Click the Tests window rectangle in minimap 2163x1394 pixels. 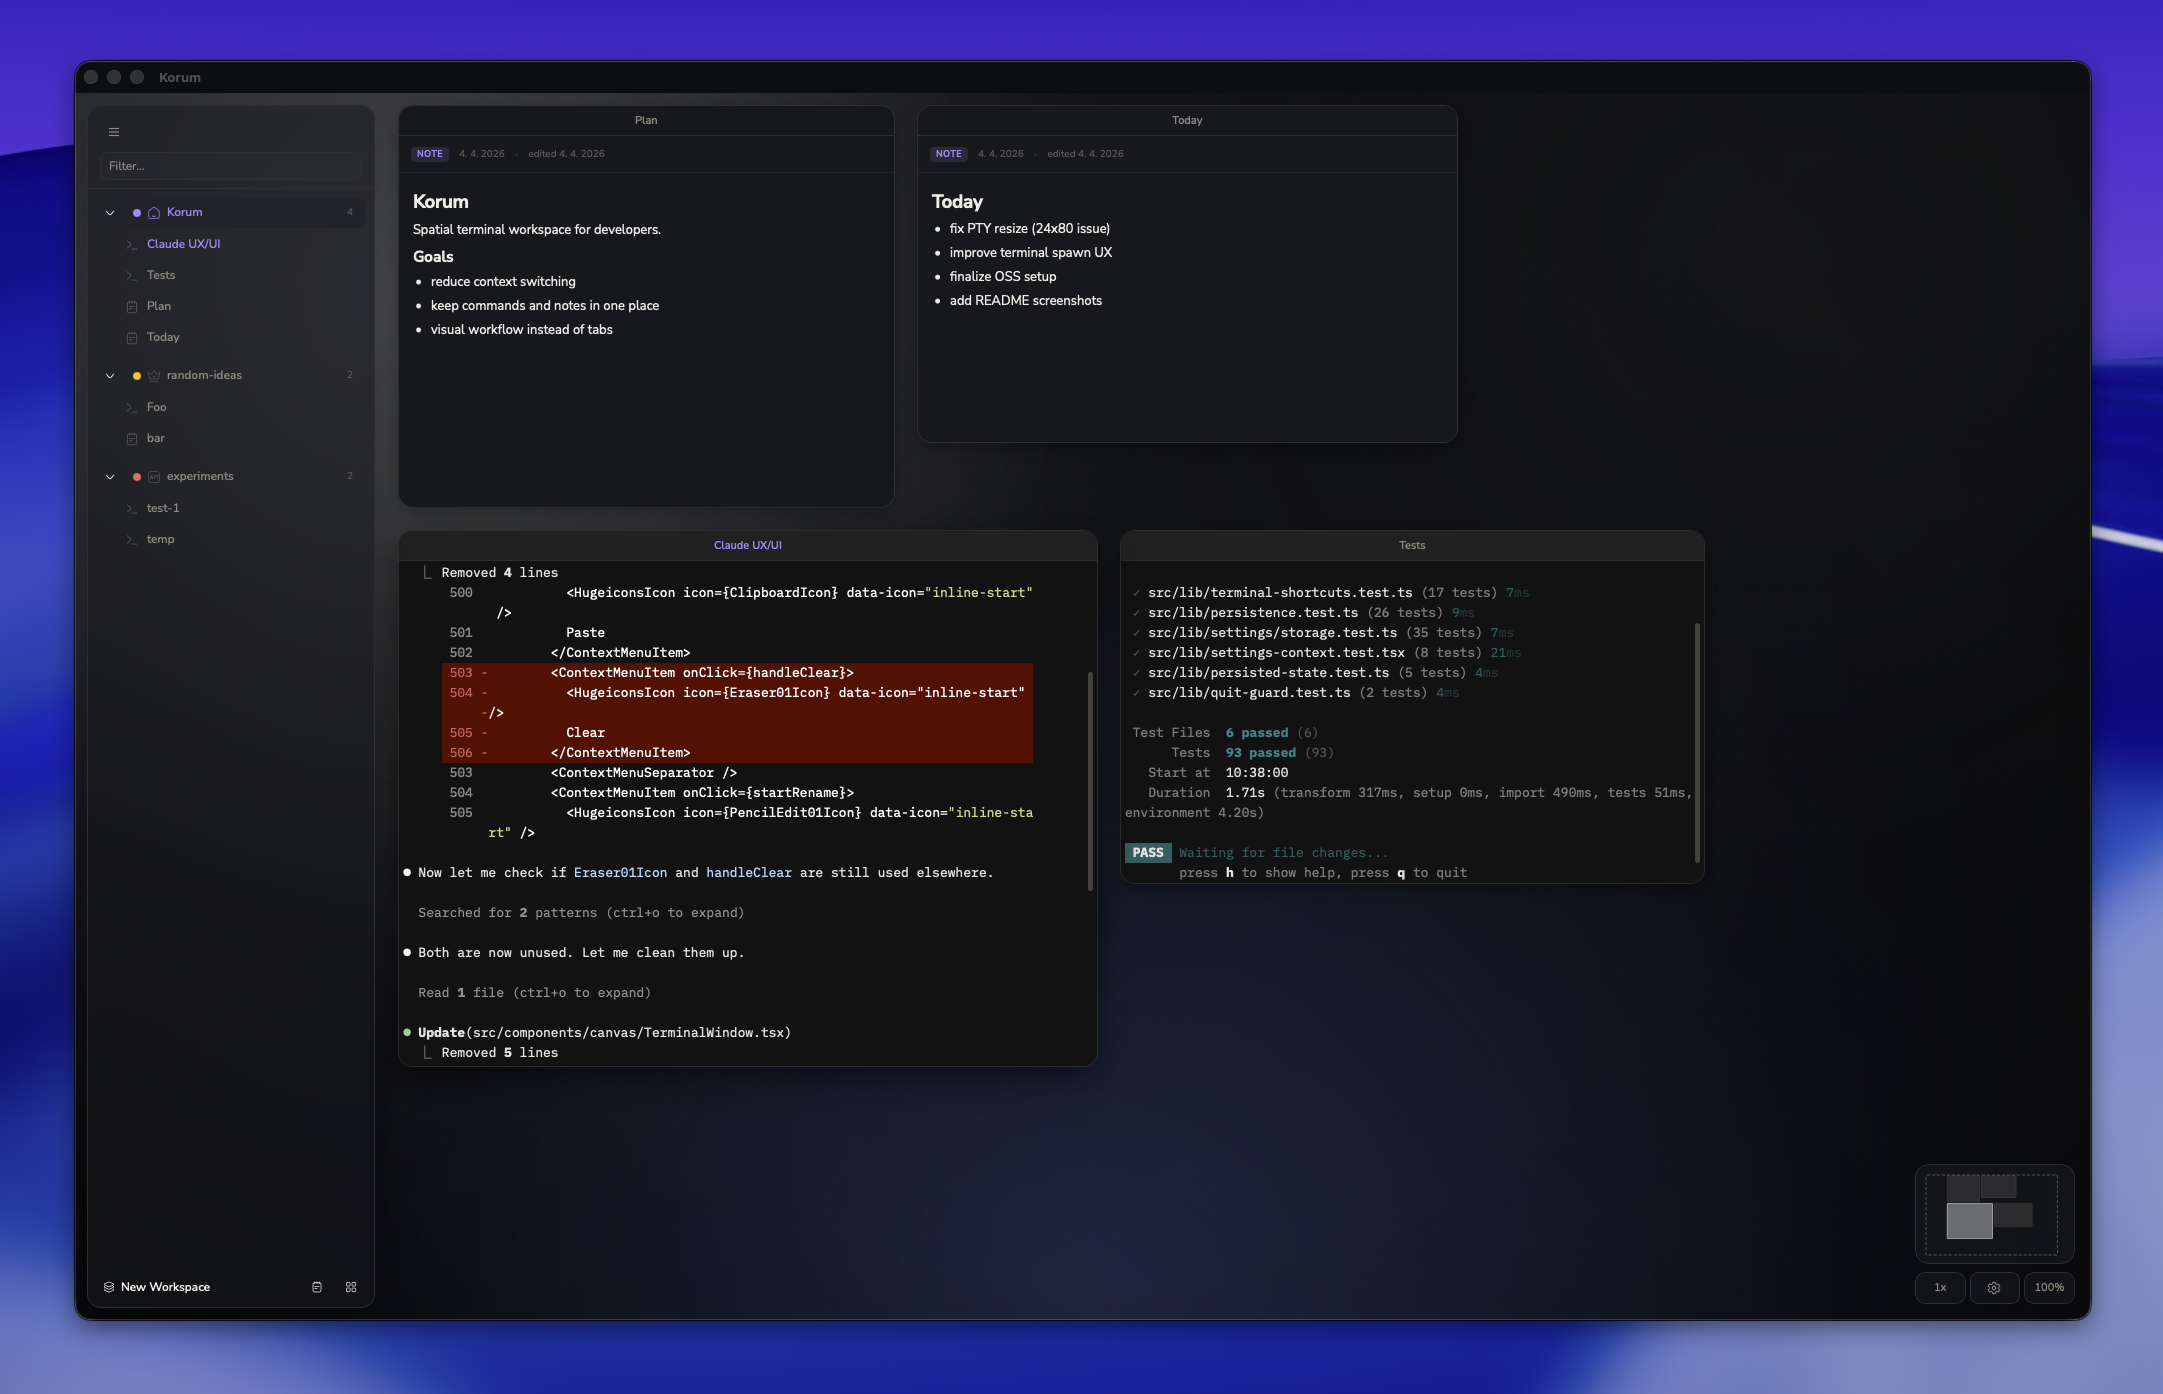tap(2013, 1215)
